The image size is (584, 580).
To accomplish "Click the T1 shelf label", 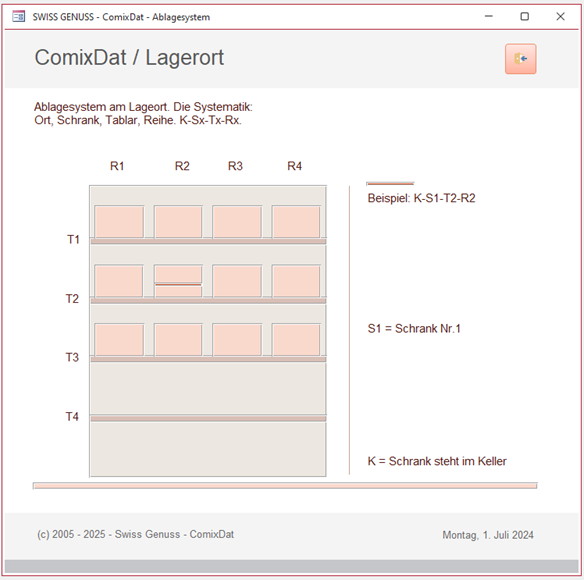I will pos(73,239).
